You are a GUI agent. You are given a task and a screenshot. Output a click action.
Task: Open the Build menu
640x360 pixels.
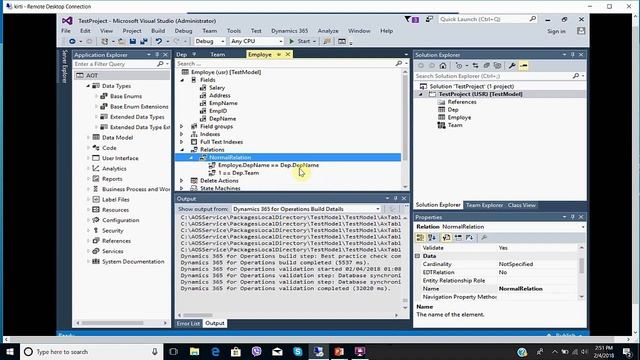[x=158, y=31]
